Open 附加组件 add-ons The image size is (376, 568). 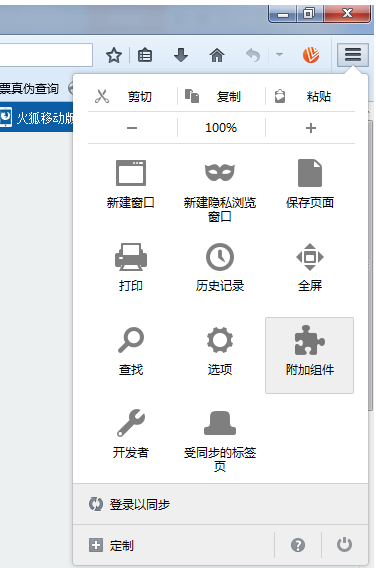pos(309,355)
